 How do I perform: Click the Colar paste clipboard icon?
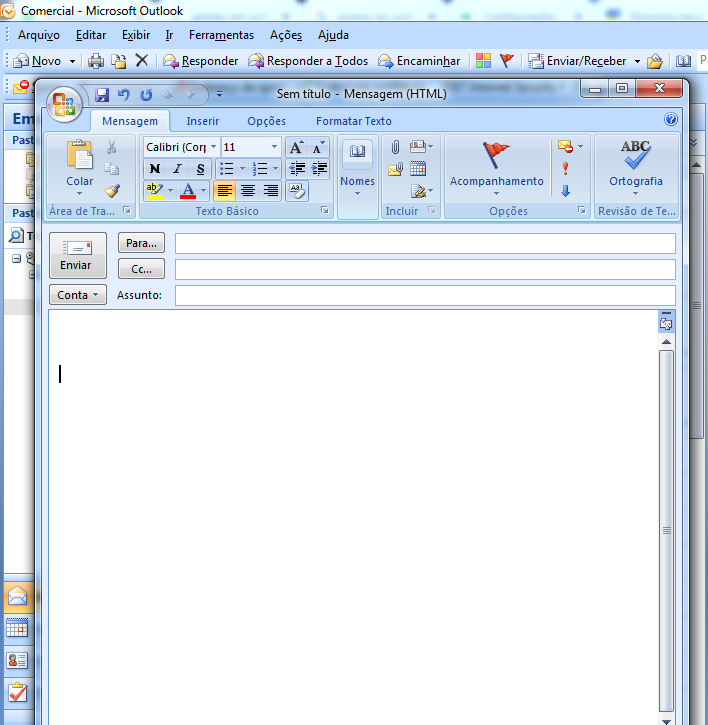tap(80, 155)
